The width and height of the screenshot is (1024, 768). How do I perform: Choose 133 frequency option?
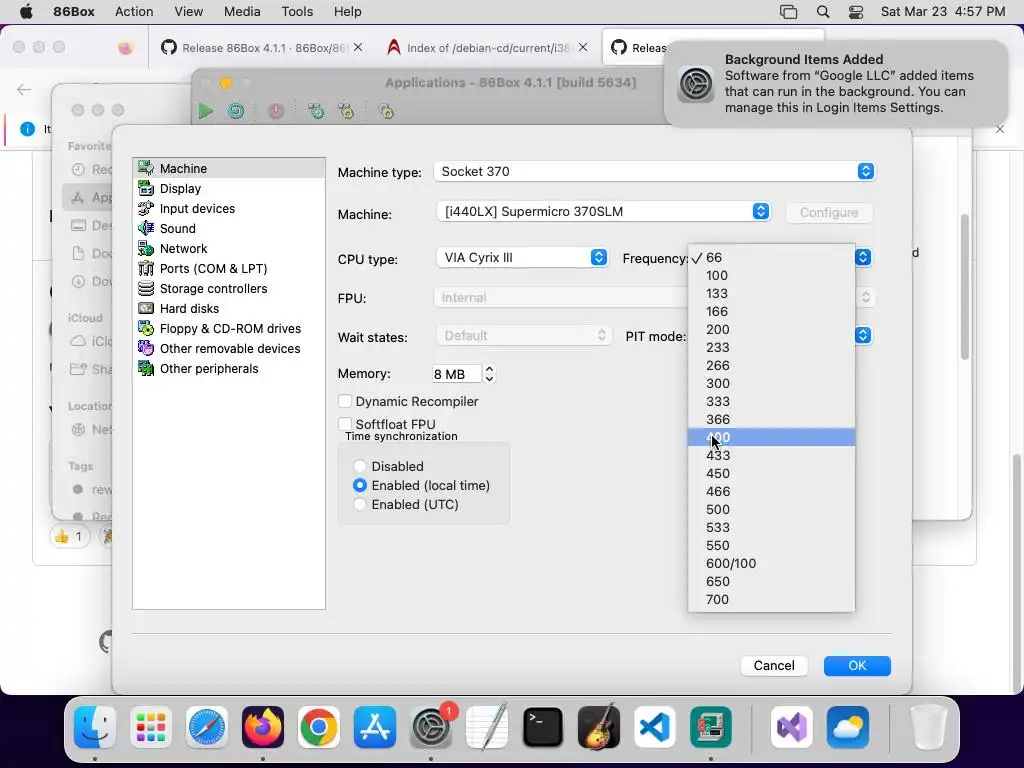tap(771, 294)
